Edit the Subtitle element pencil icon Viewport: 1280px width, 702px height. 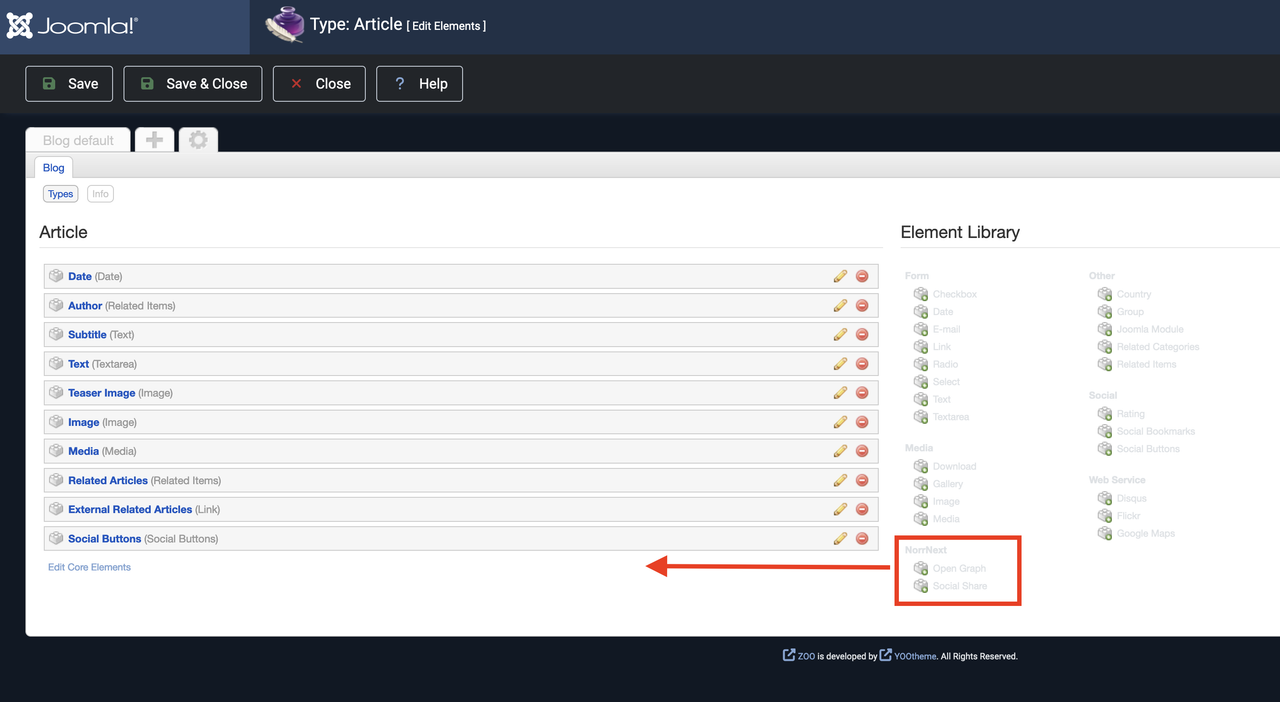point(840,334)
